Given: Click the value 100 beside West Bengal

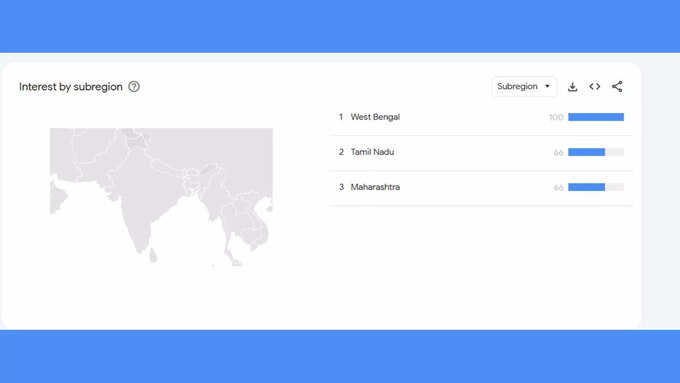Looking at the screenshot, I should coord(556,117).
